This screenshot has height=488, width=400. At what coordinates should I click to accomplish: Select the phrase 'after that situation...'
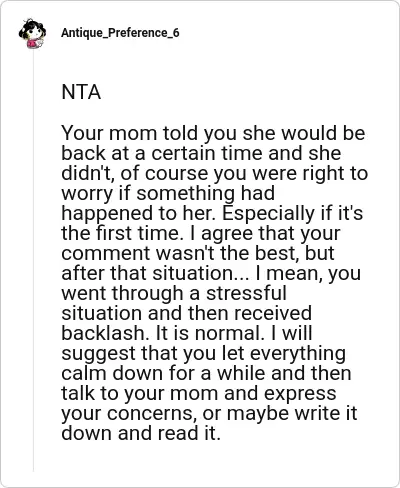coord(155,273)
